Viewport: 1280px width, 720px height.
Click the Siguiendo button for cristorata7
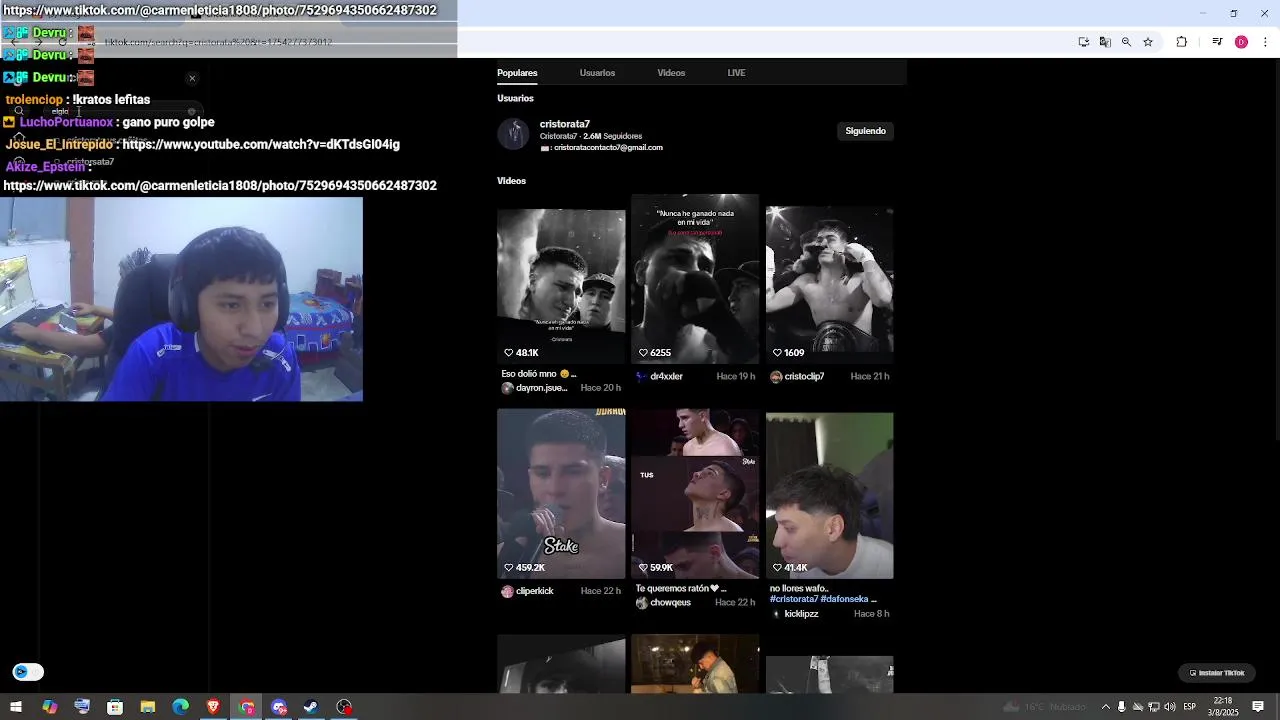[x=865, y=131]
